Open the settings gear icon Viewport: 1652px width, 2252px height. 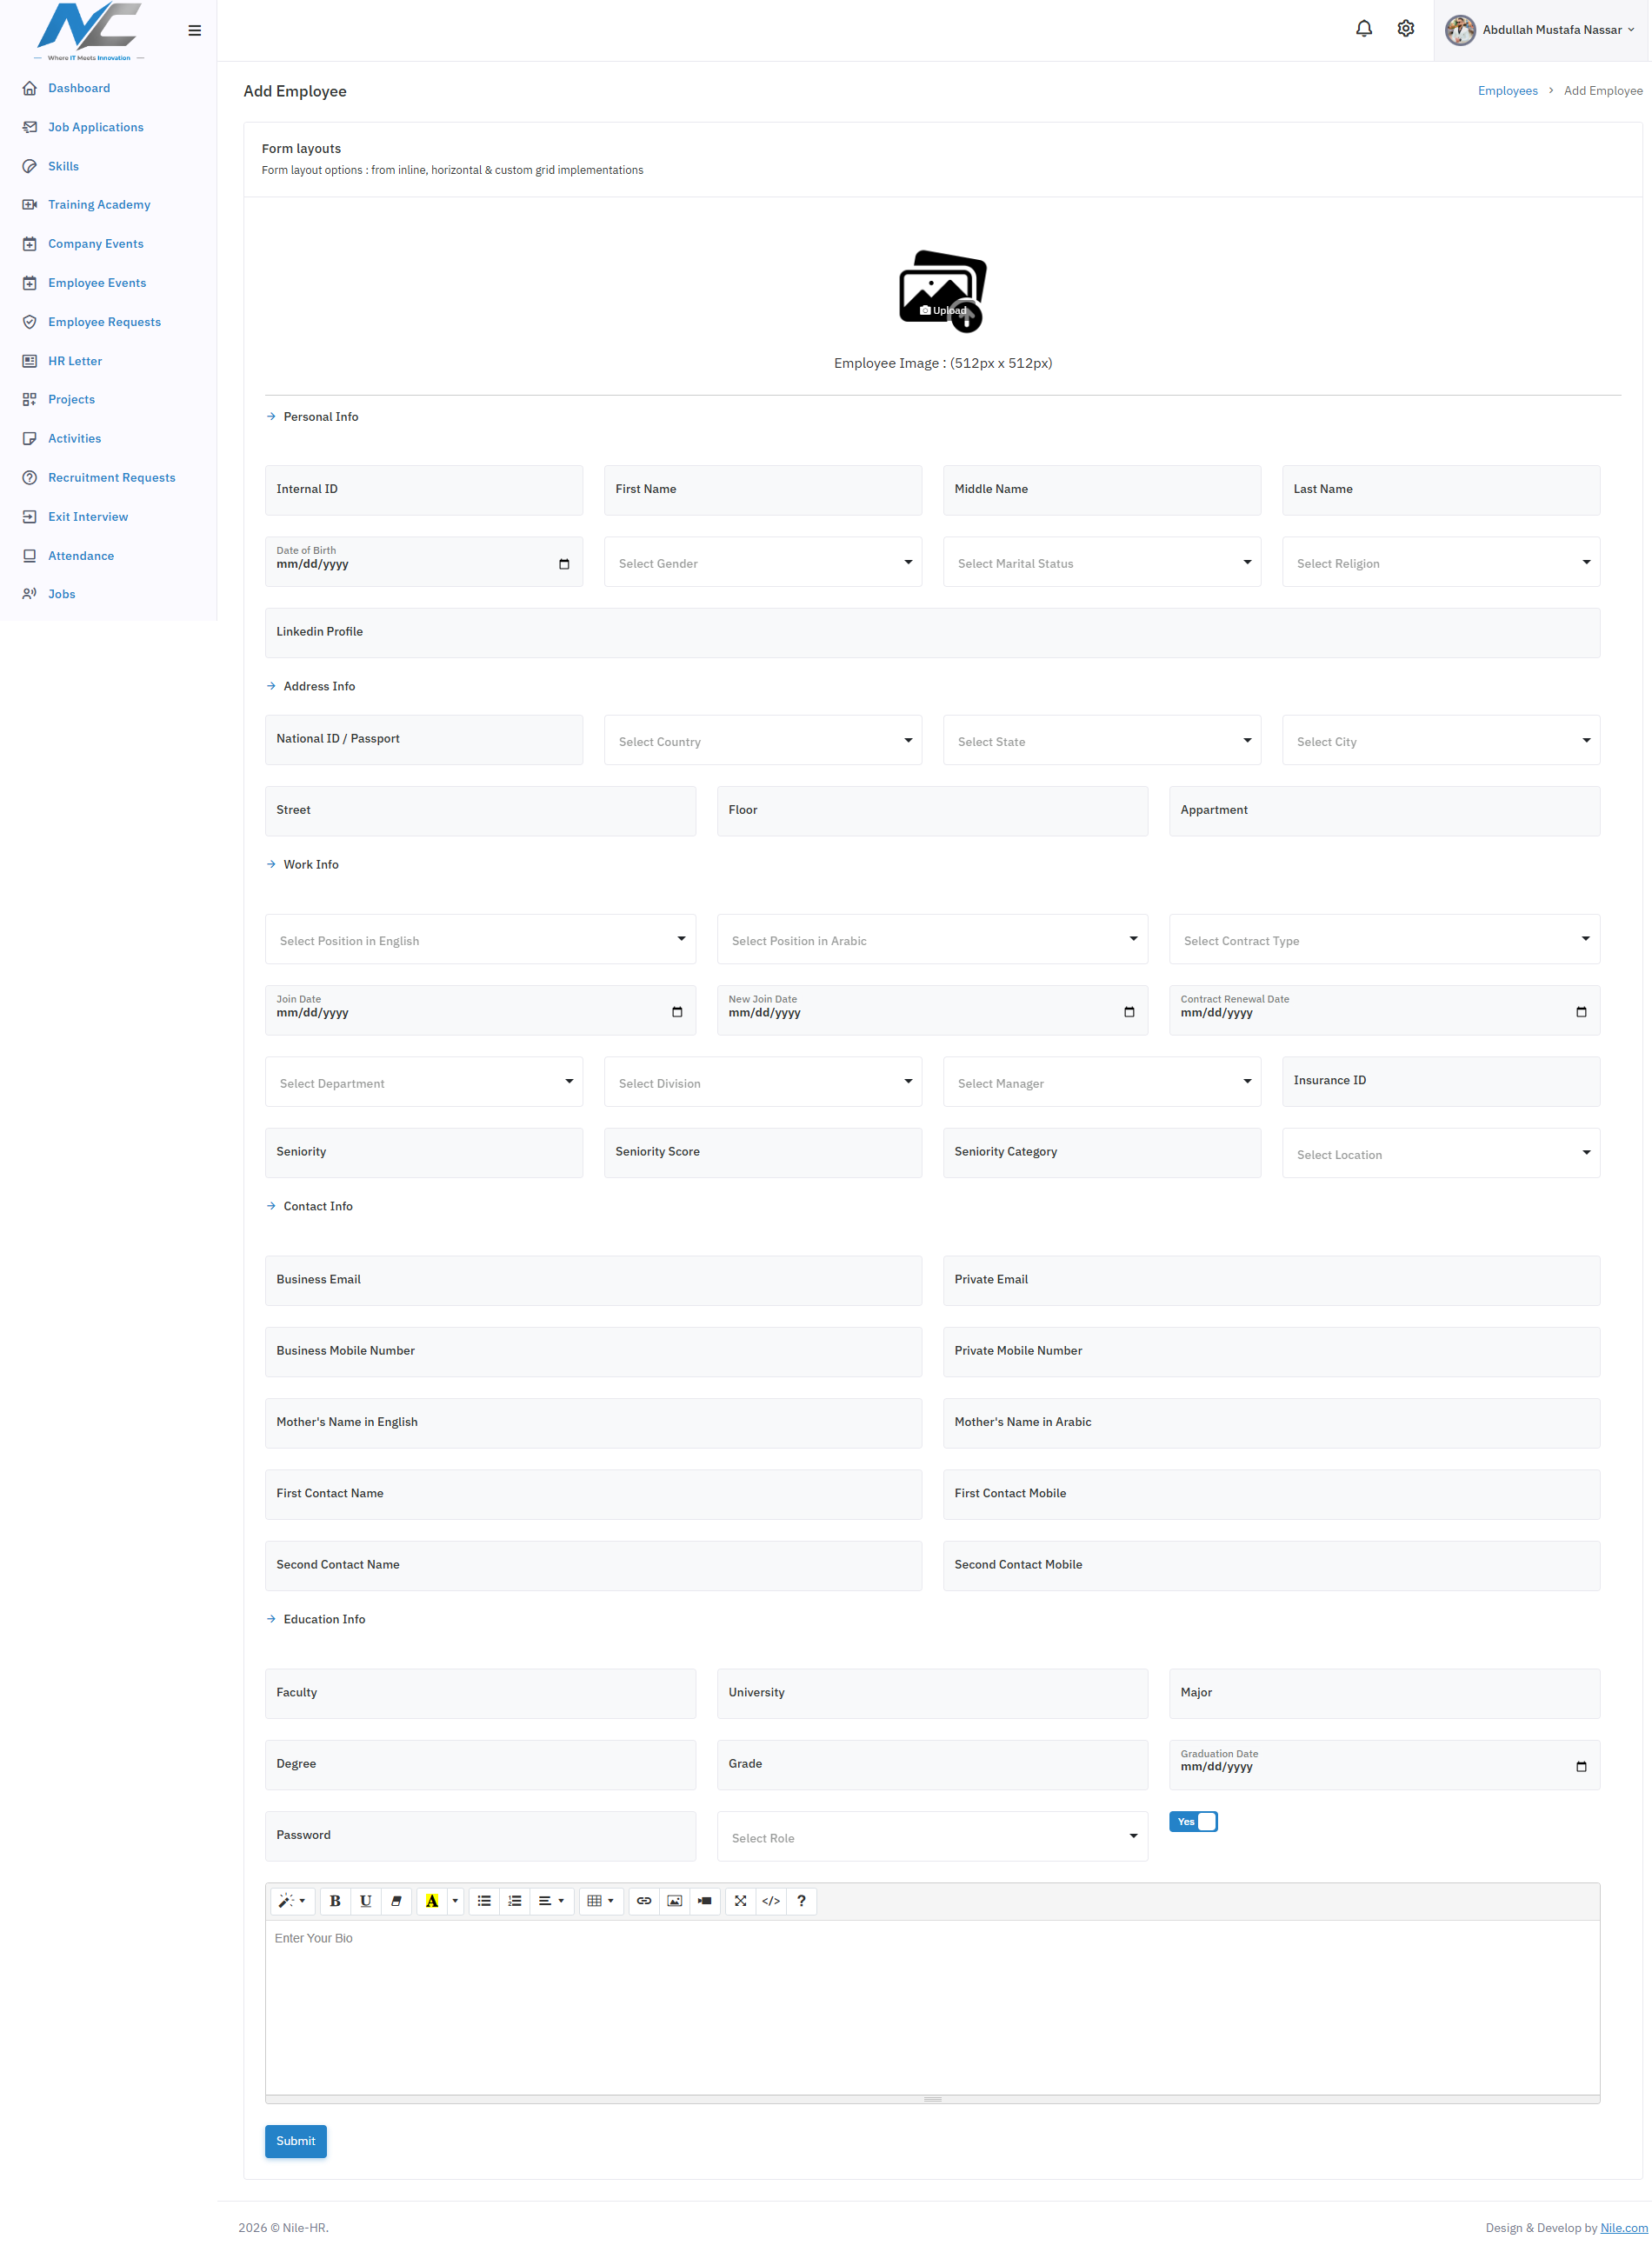pyautogui.click(x=1406, y=29)
